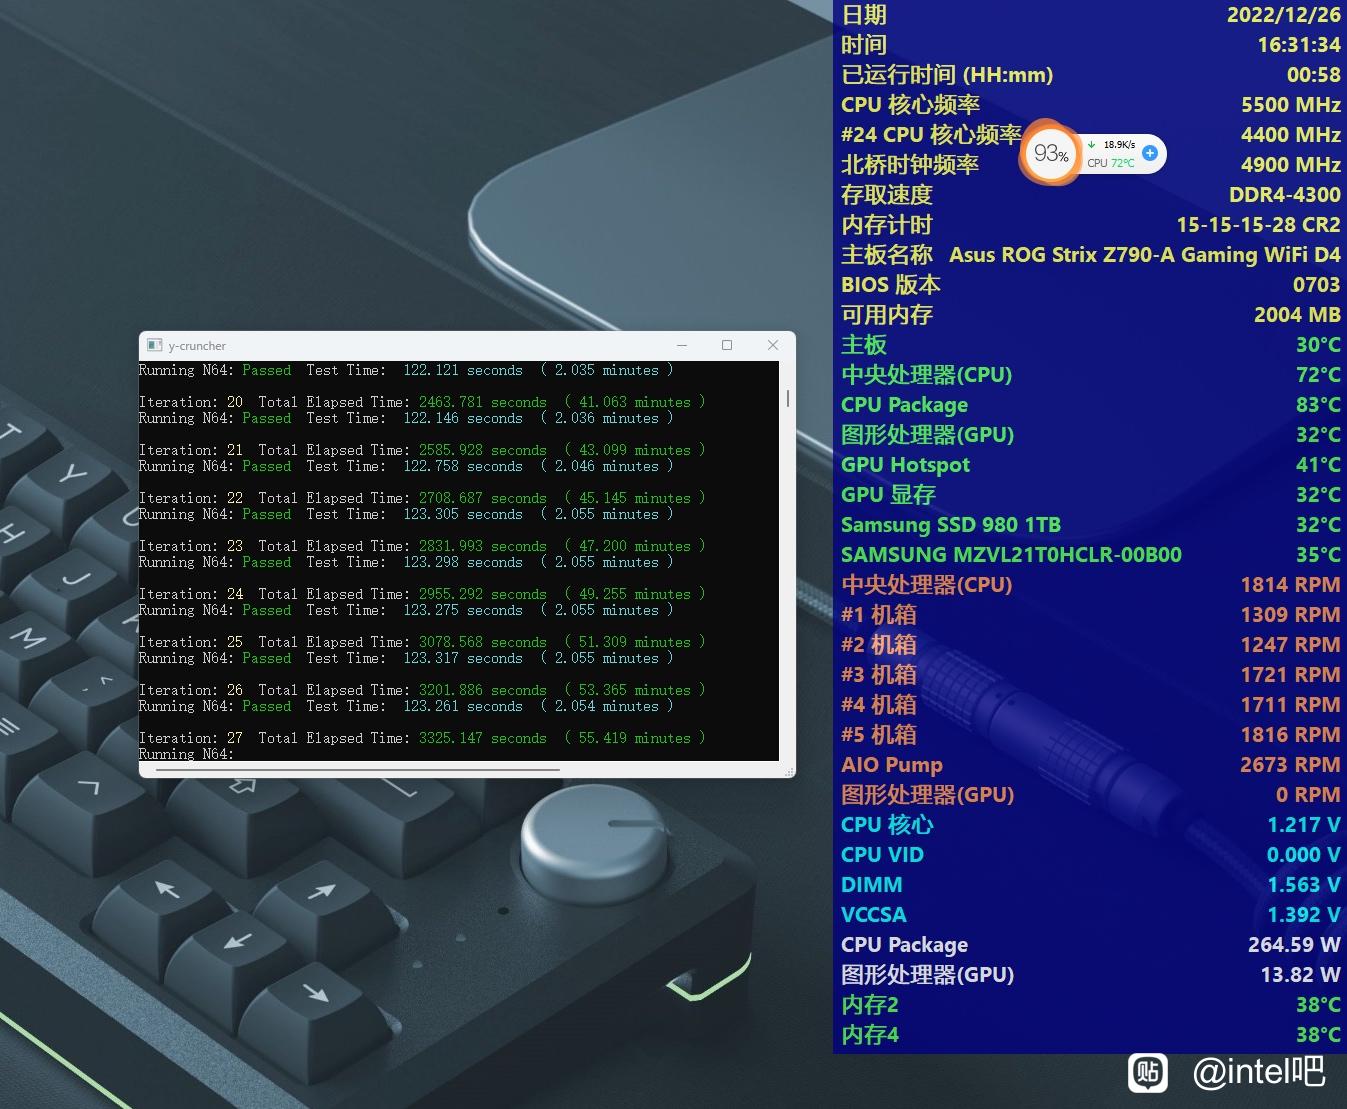The width and height of the screenshot is (1347, 1109).
Task: Click the date value 2022/12/26
Action: click(x=1284, y=15)
